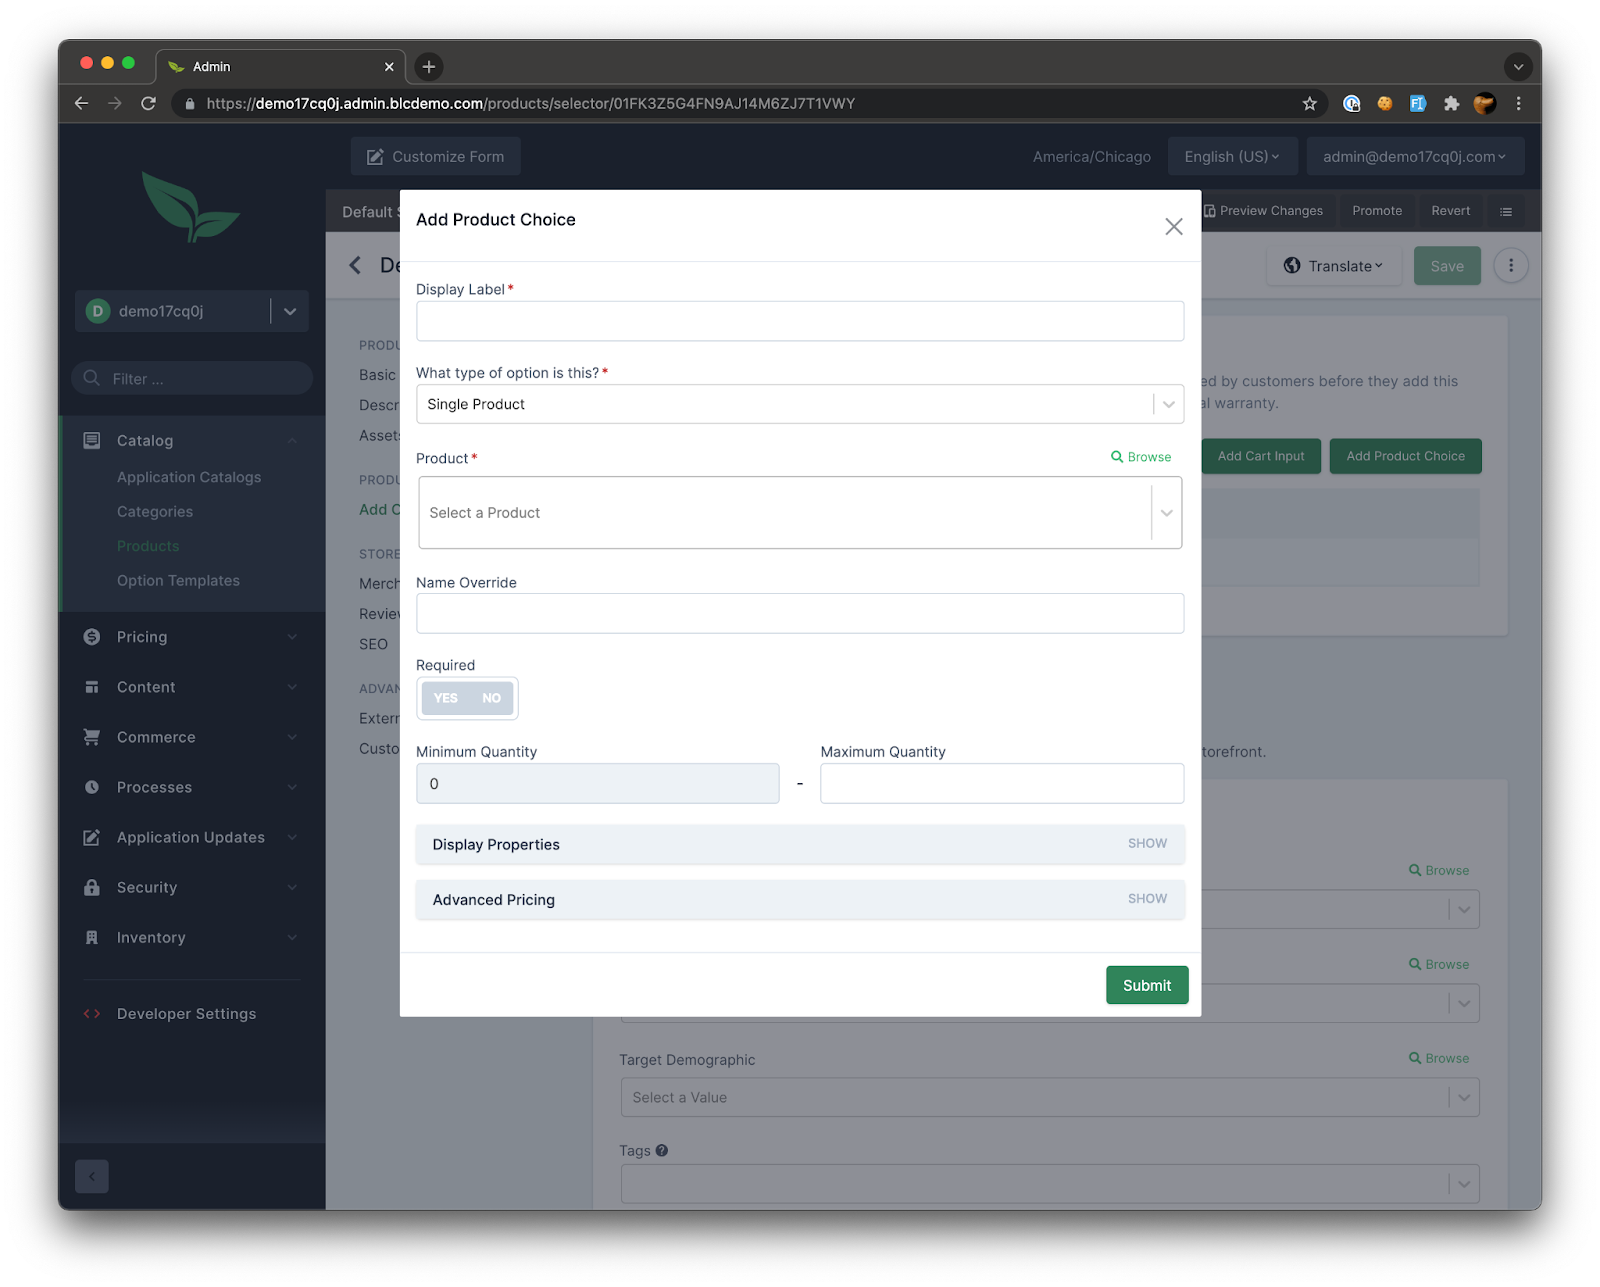Screen dimensions: 1600x1287
Task: Click the browser back arrow
Action: coord(82,103)
